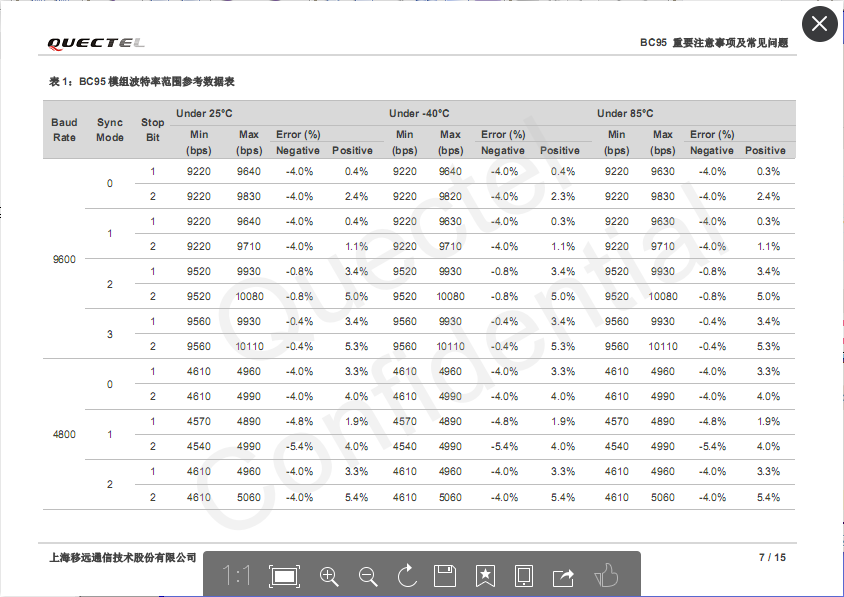Click the QUECTEL logo in the header
This screenshot has height=597, width=844.
96,44
